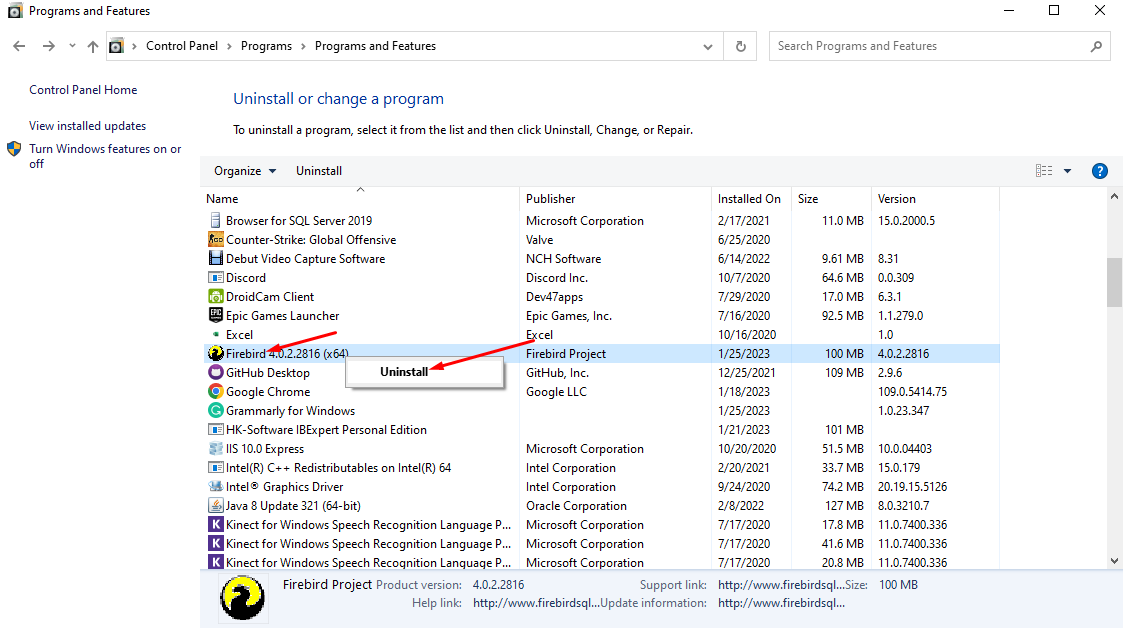Click the Search Programs and Features field
Image resolution: width=1123 pixels, height=628 pixels.
[x=930, y=46]
